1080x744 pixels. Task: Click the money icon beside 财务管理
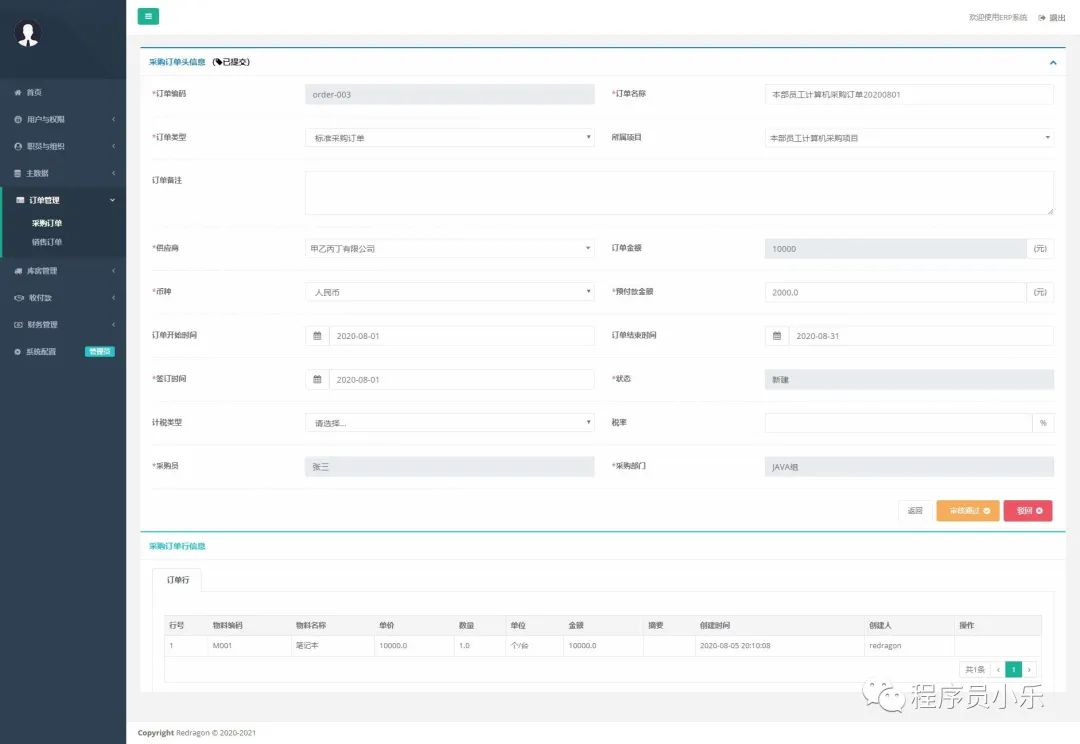(19, 324)
